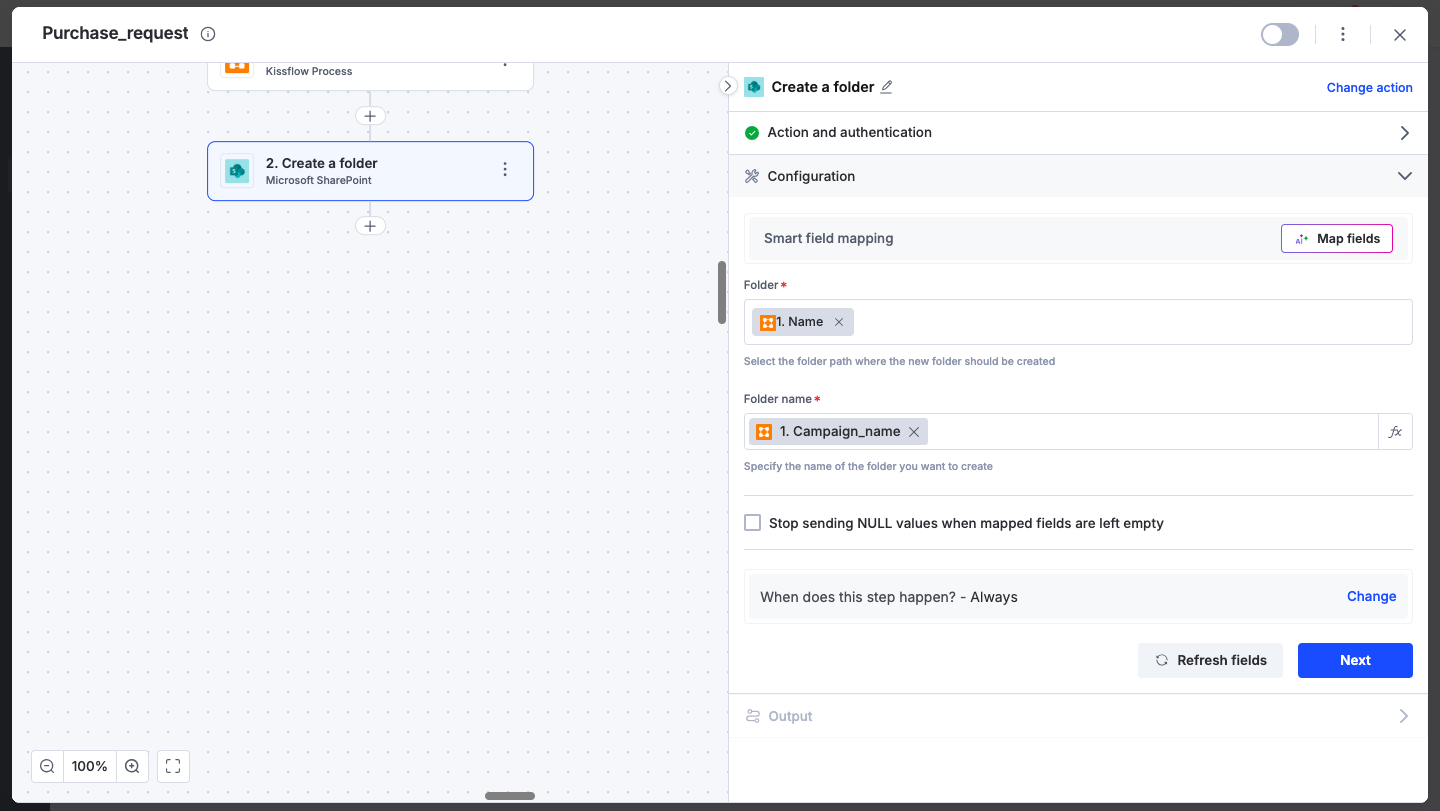
Task: Zoom in the workflow canvas
Action: click(132, 766)
